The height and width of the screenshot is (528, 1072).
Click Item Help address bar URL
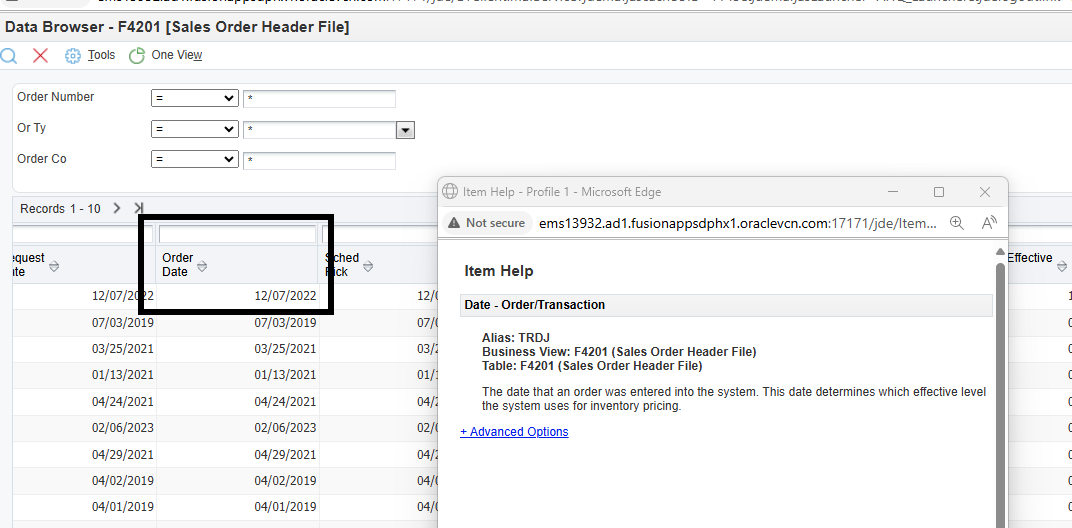(736, 223)
